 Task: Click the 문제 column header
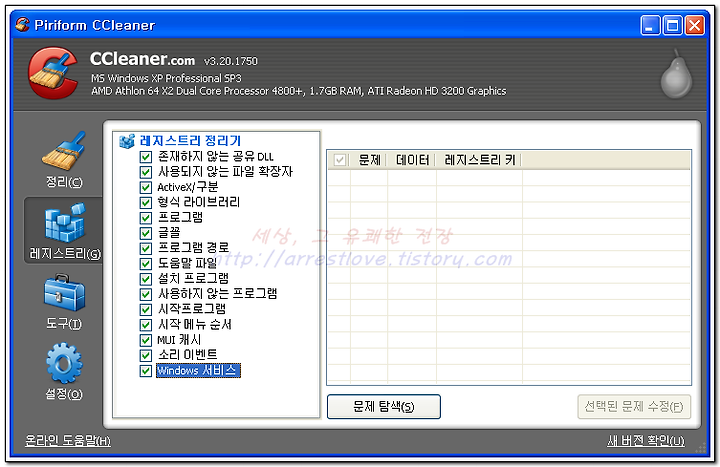tap(369, 160)
